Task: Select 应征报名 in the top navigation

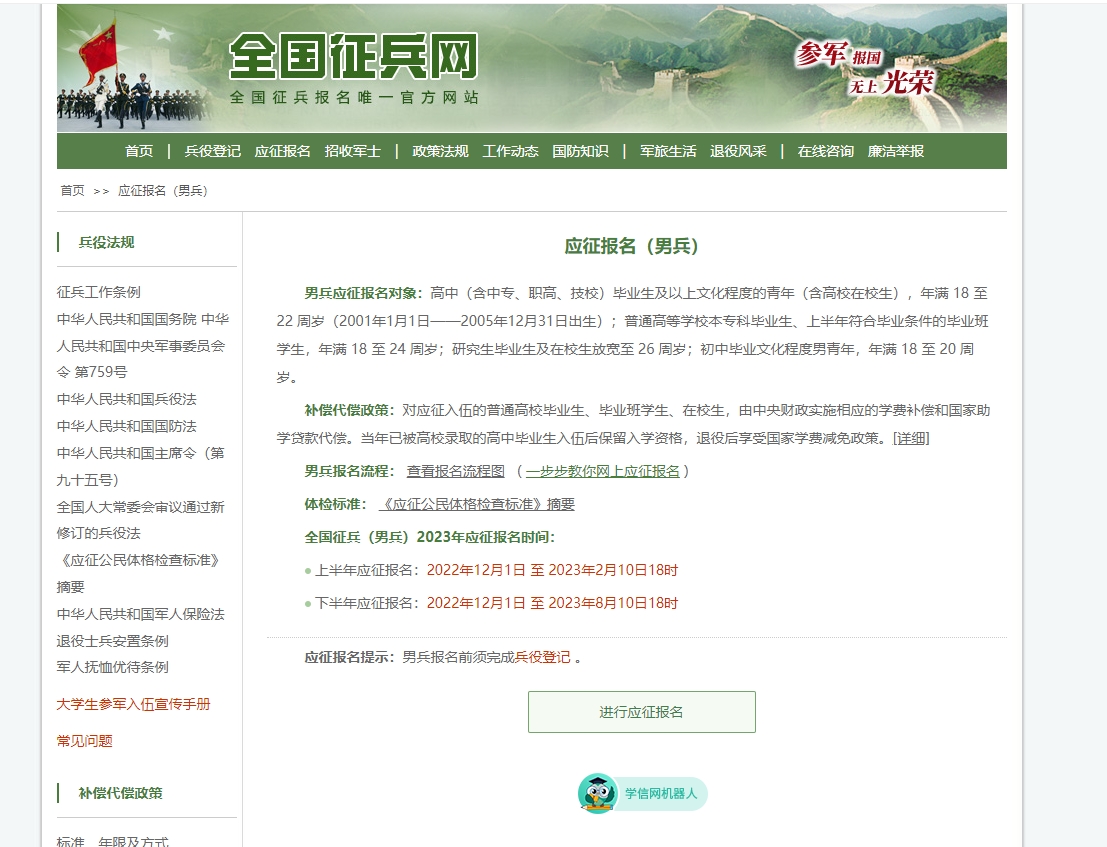Action: point(282,151)
